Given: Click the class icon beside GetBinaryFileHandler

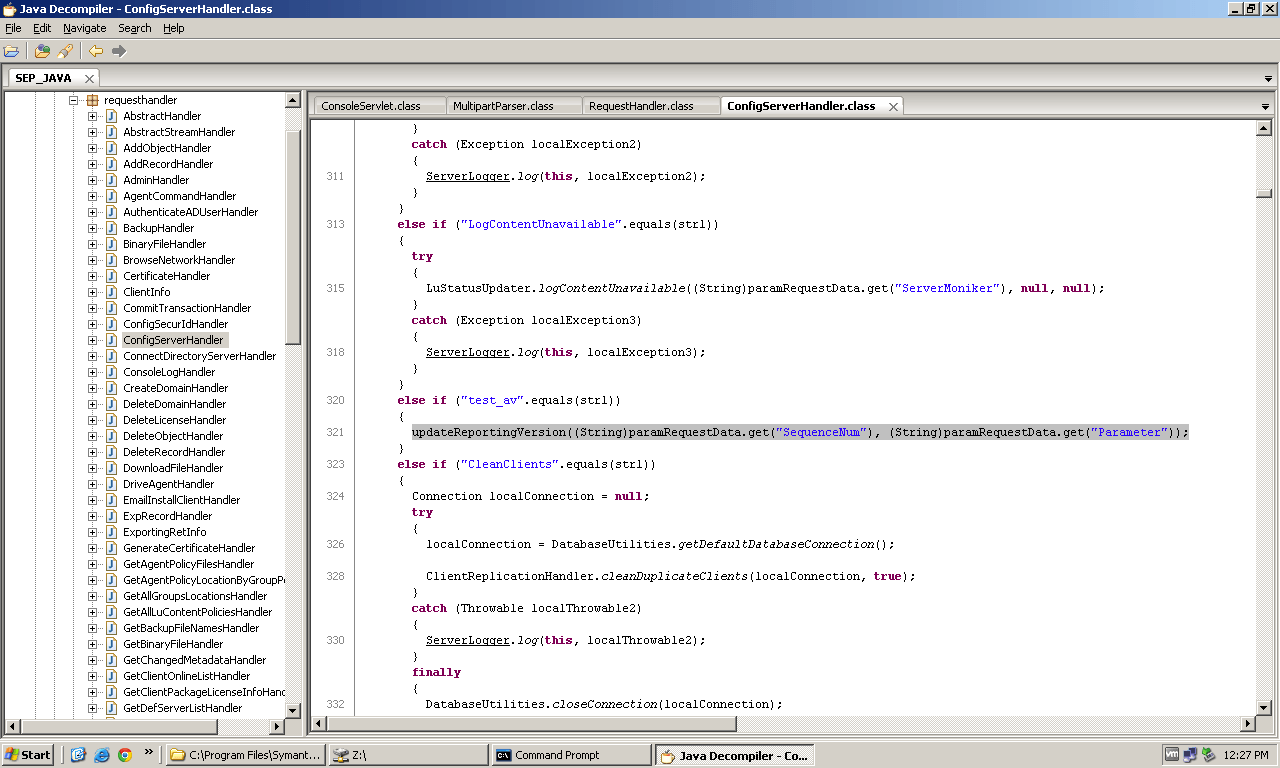Looking at the screenshot, I should pyautogui.click(x=111, y=644).
